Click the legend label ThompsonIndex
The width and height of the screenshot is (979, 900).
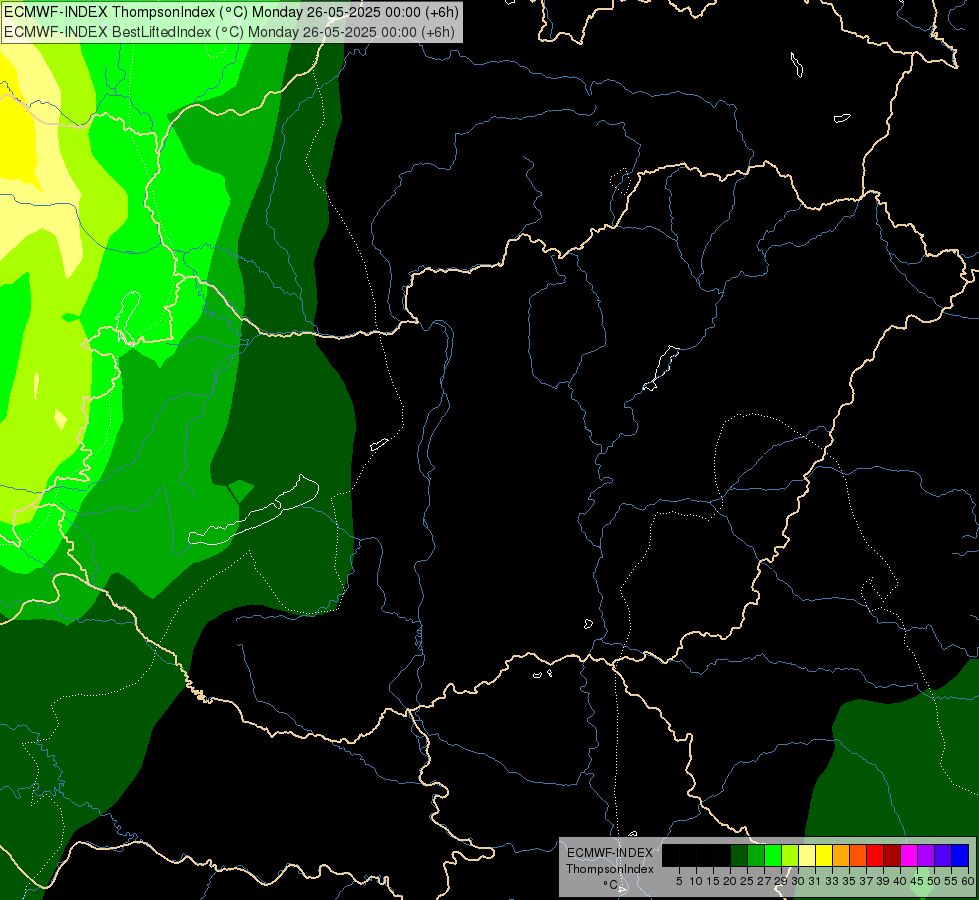tap(610, 869)
